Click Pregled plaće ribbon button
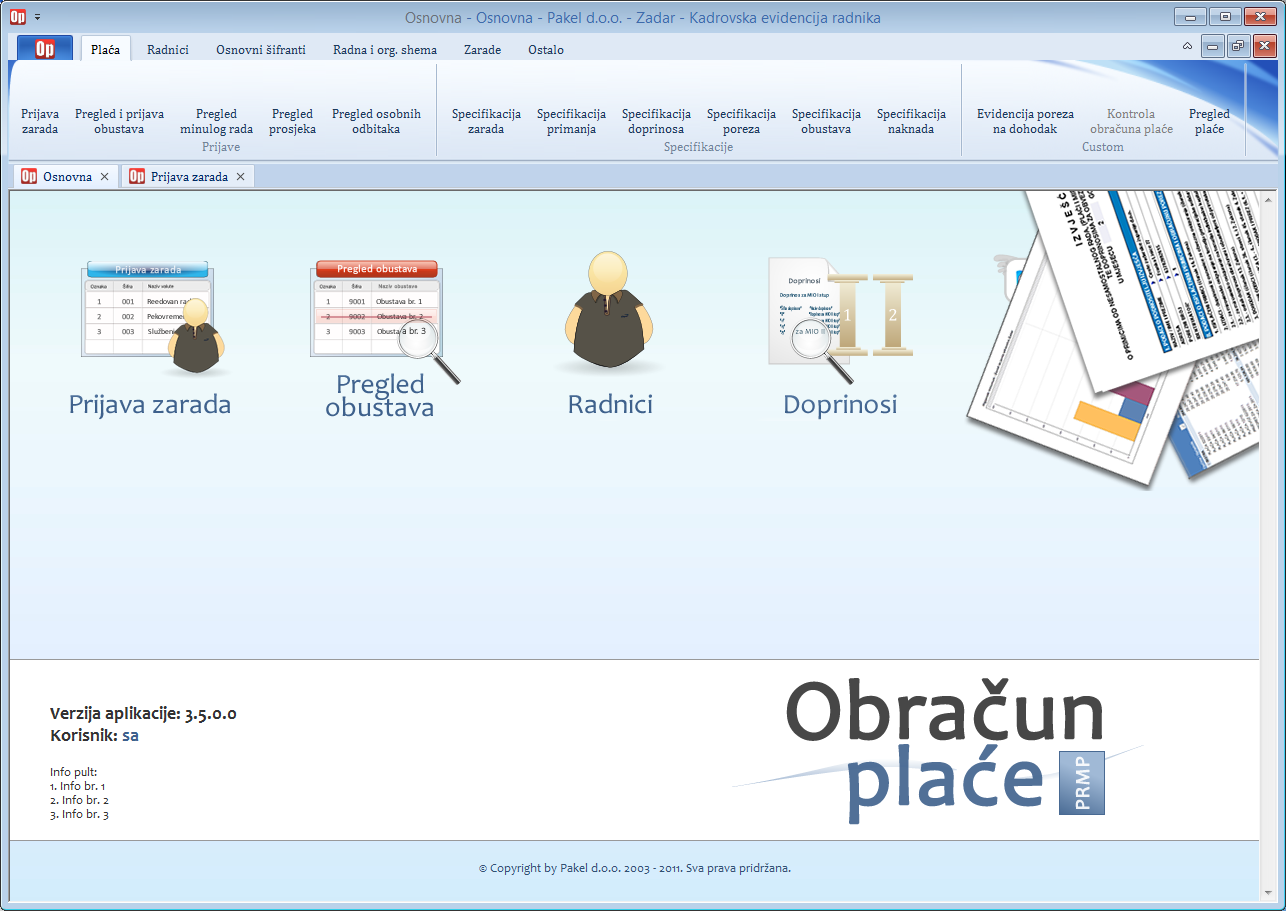This screenshot has width=1286, height=911. click(x=1210, y=121)
